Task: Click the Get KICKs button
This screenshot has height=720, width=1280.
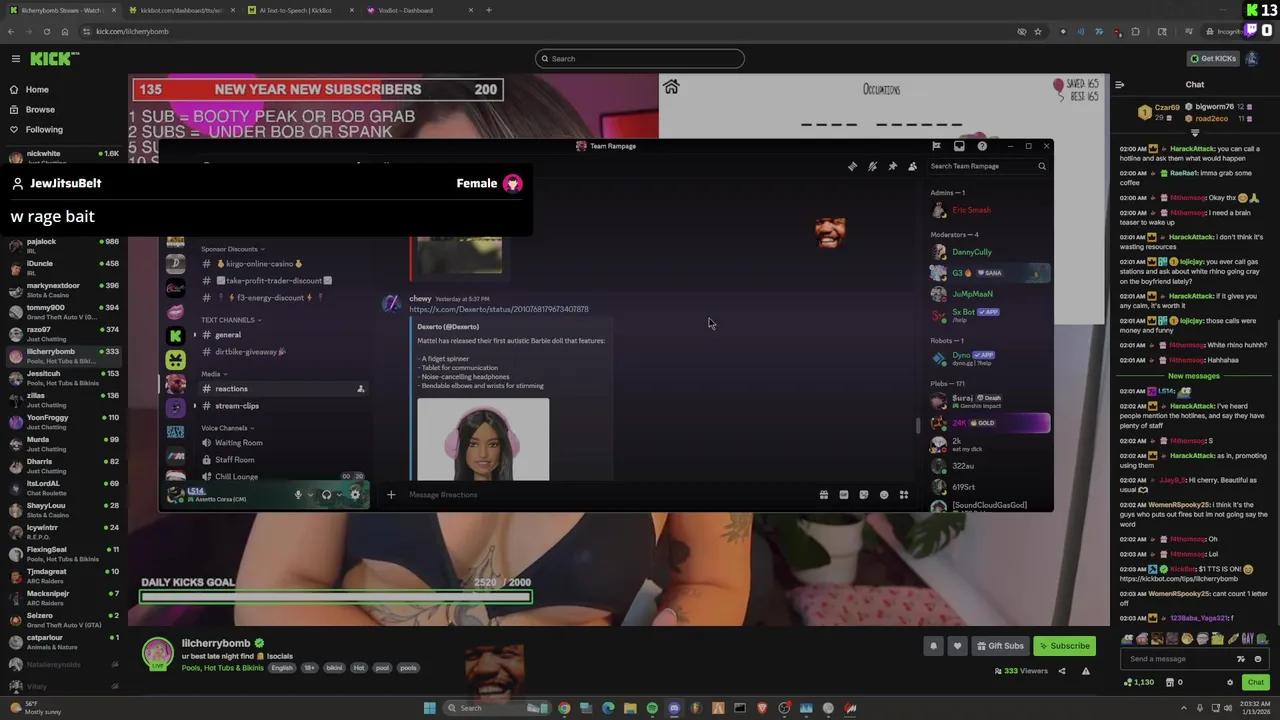Action: [x=1212, y=59]
